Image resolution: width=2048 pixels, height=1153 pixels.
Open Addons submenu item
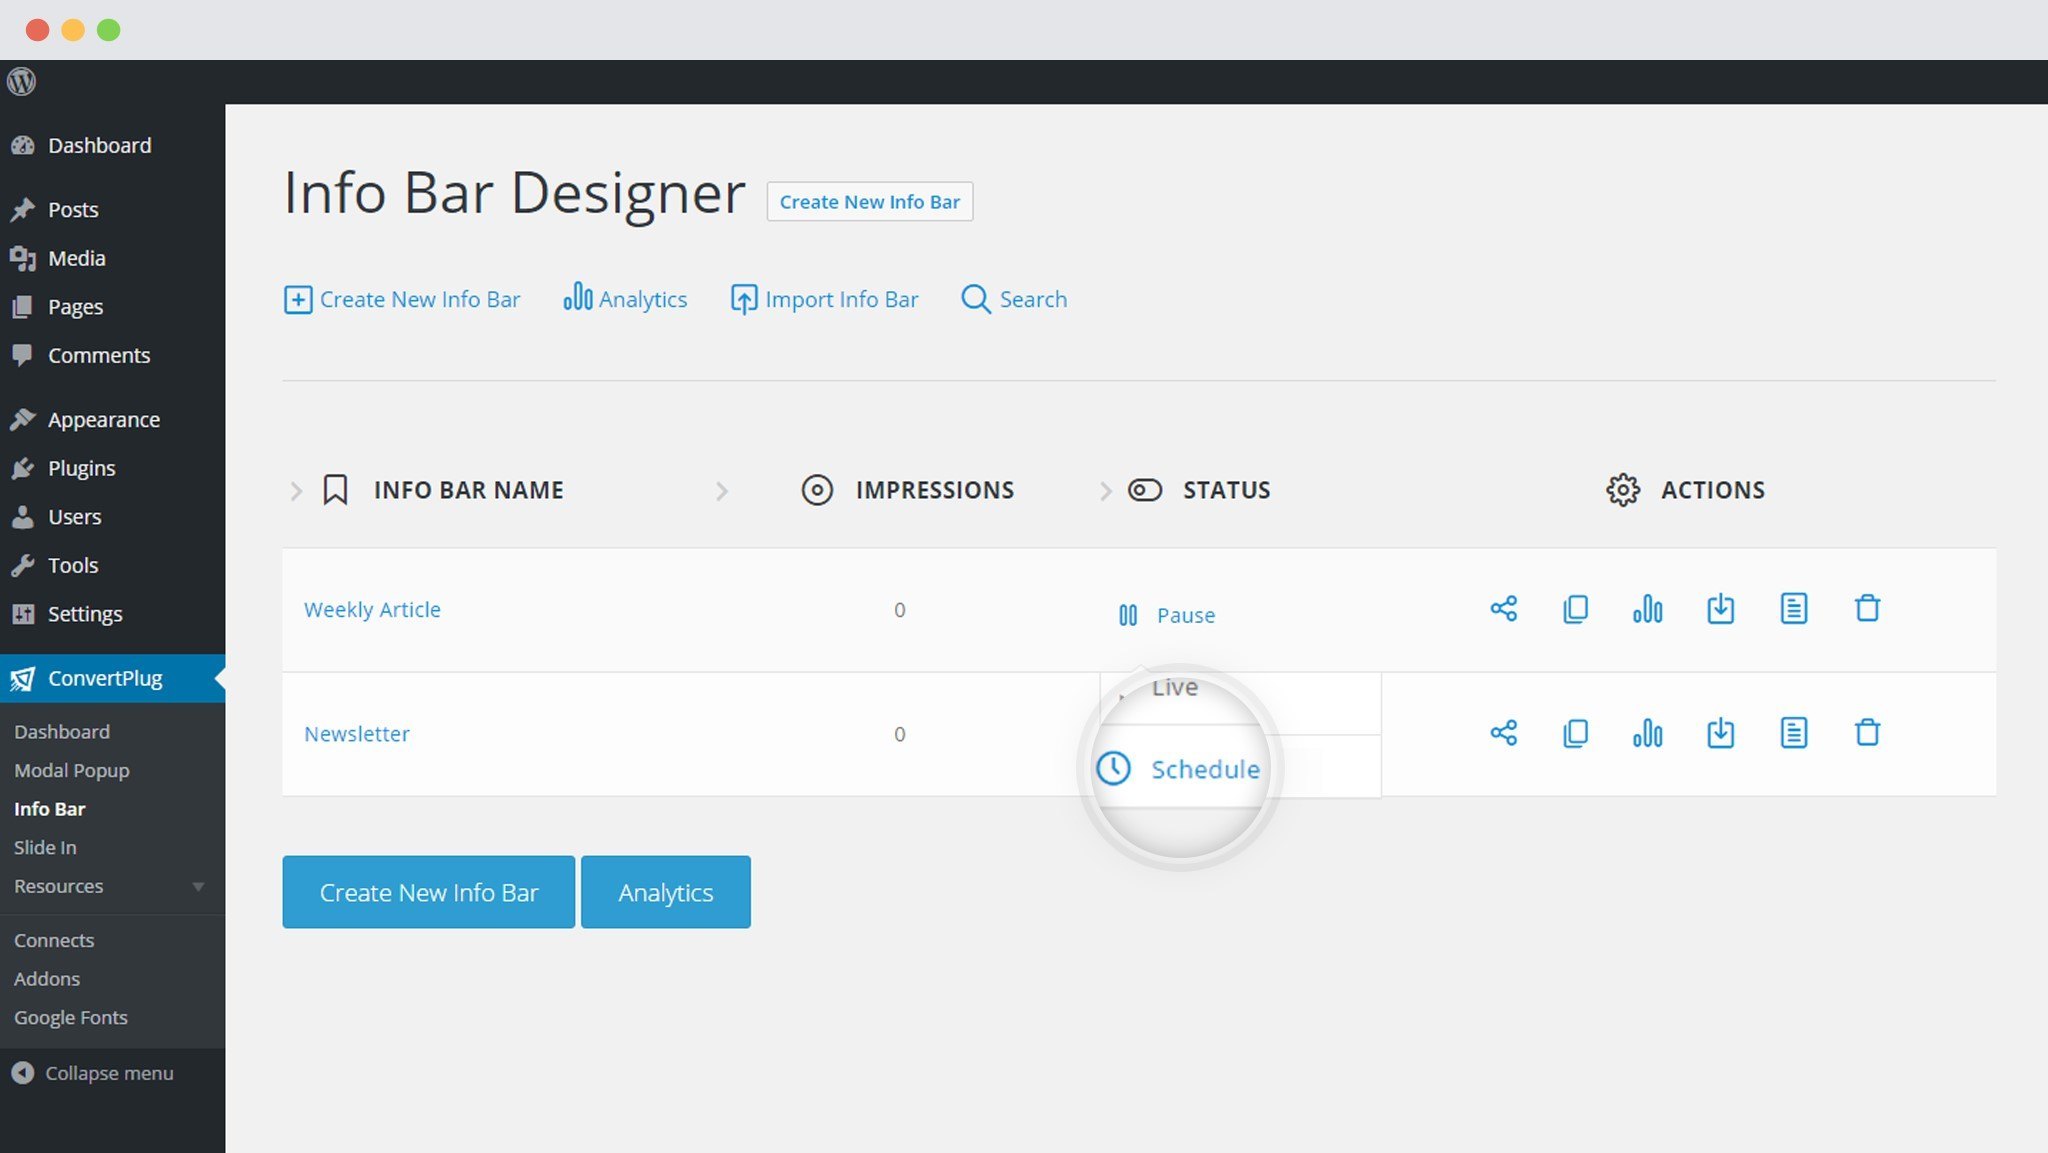47,979
